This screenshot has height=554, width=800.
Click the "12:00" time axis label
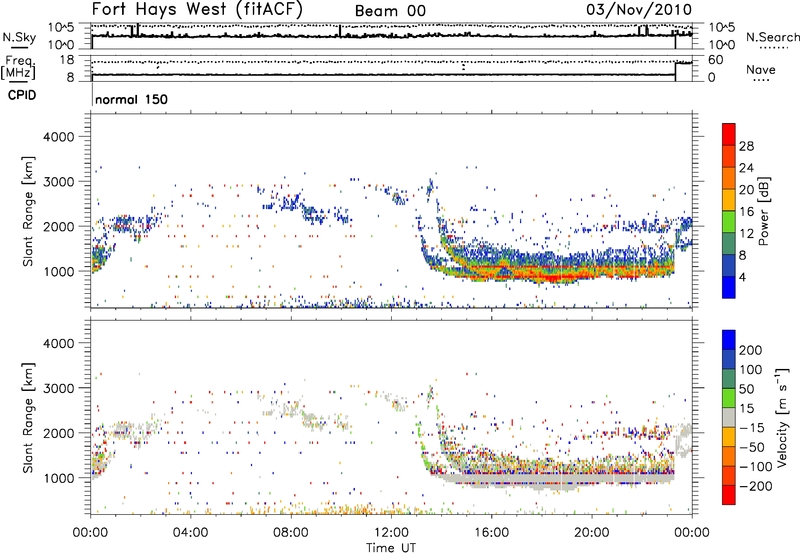[x=391, y=533]
